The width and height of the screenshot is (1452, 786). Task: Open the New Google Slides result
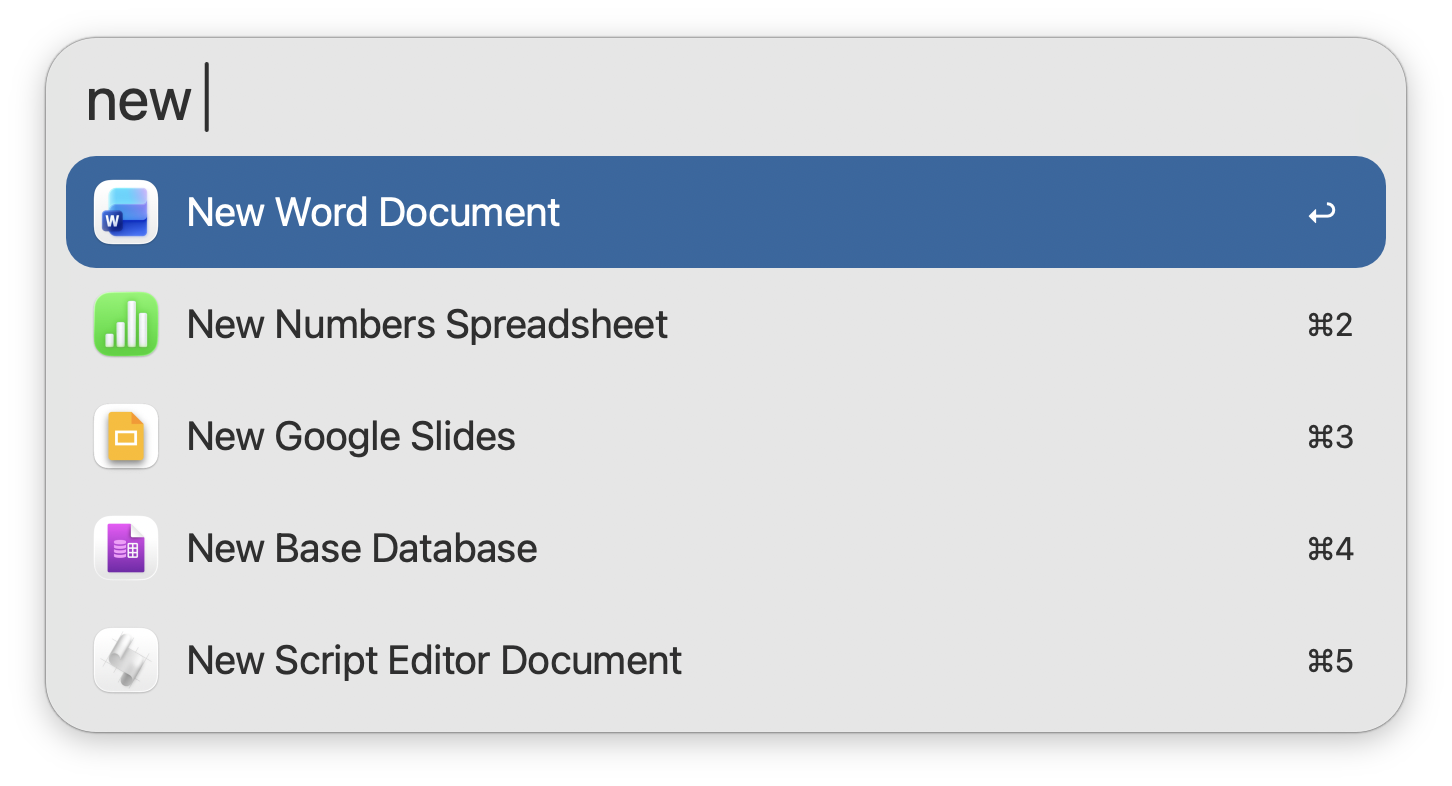[351, 436]
